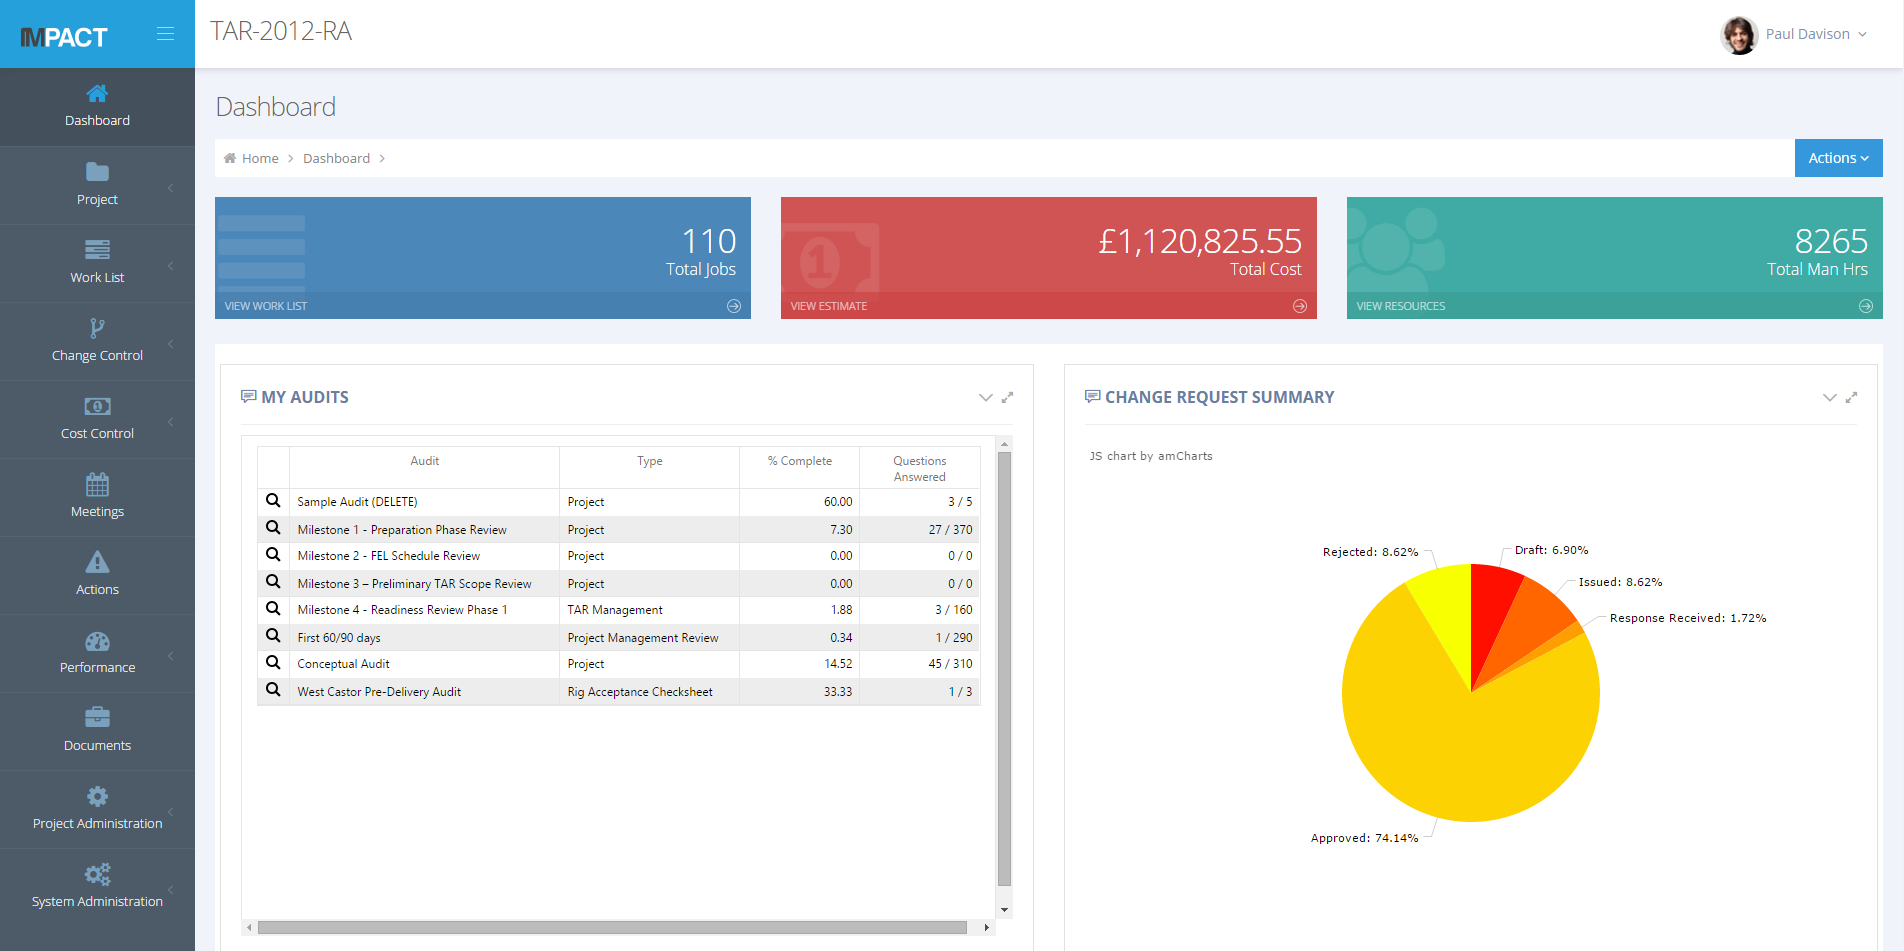
Task: Click the audits scrollbar down arrow
Action: (1005, 910)
